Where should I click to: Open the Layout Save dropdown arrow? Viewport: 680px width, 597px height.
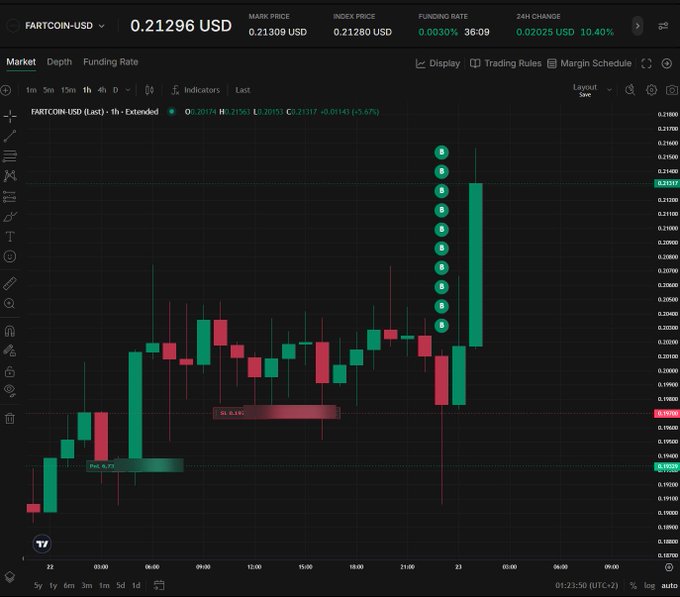(x=609, y=90)
